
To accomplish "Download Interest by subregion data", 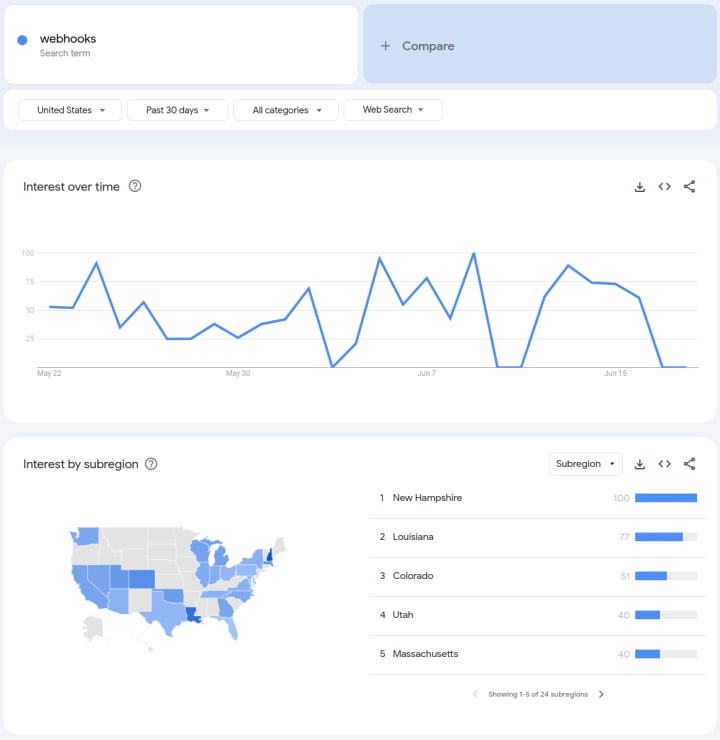I will 640,464.
